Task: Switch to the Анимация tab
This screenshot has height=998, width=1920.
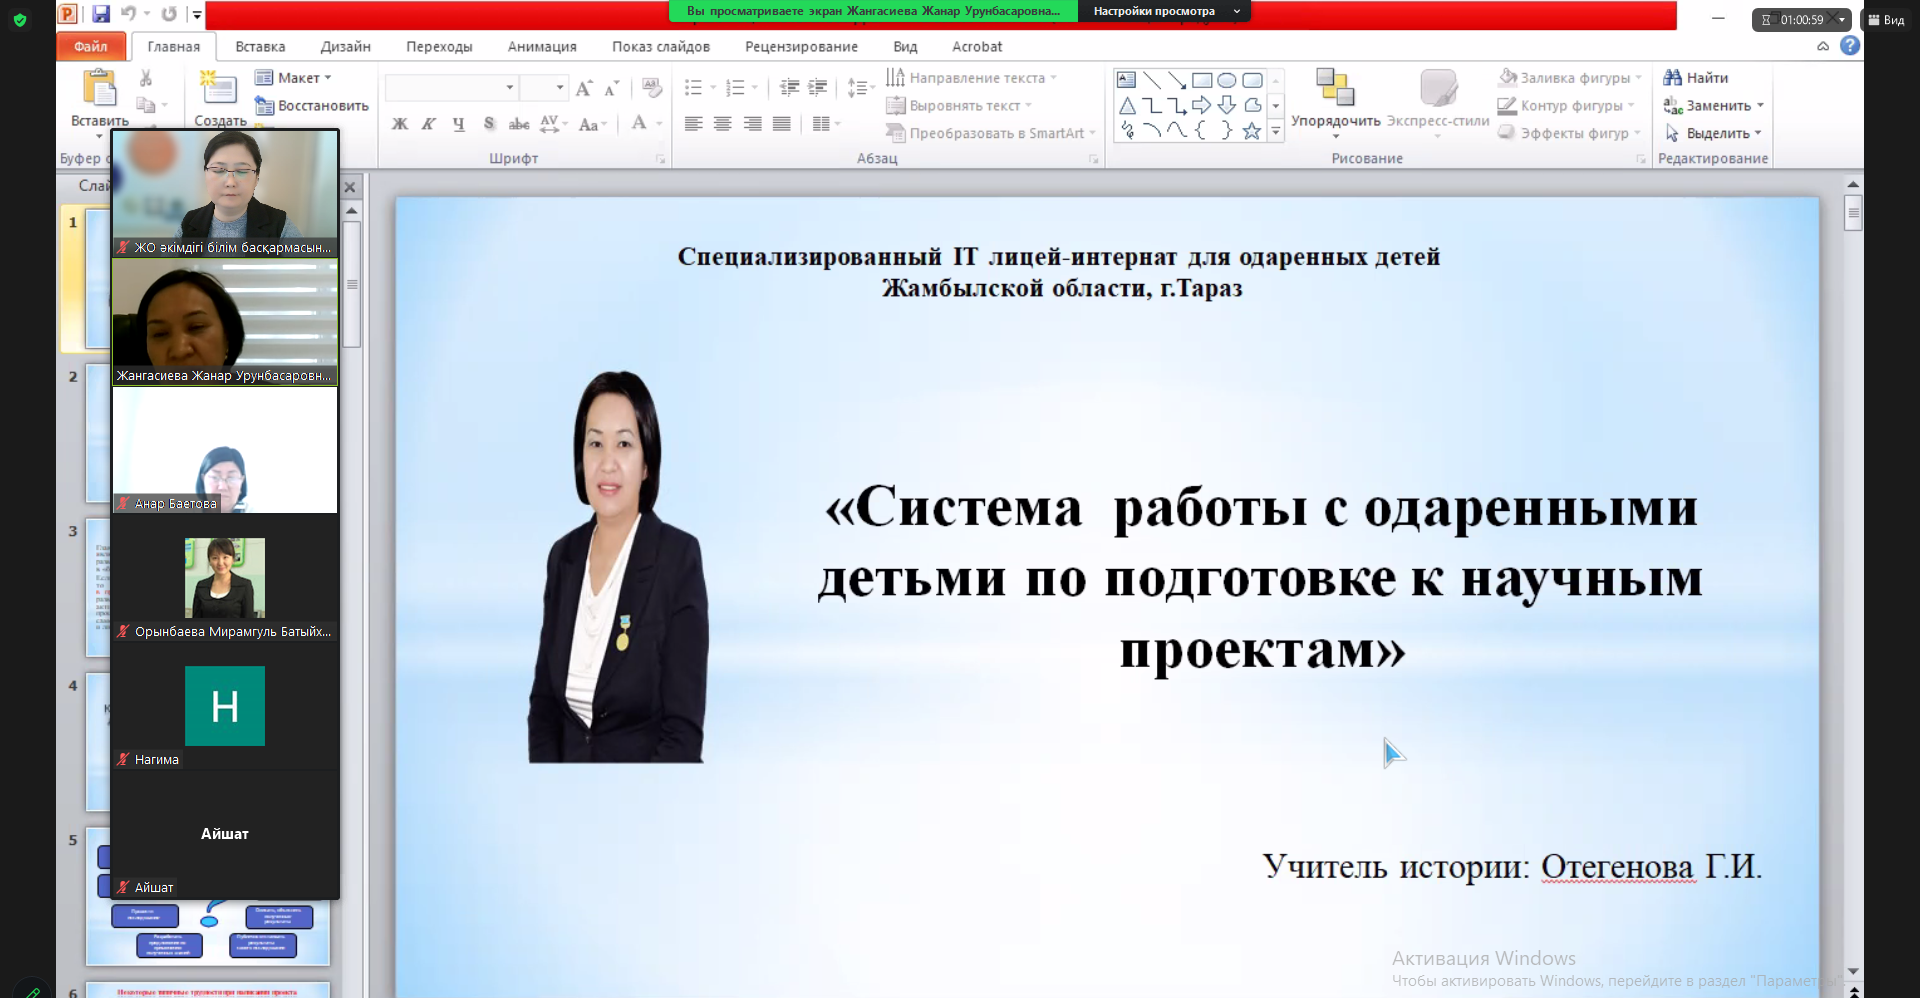Action: coord(542,46)
